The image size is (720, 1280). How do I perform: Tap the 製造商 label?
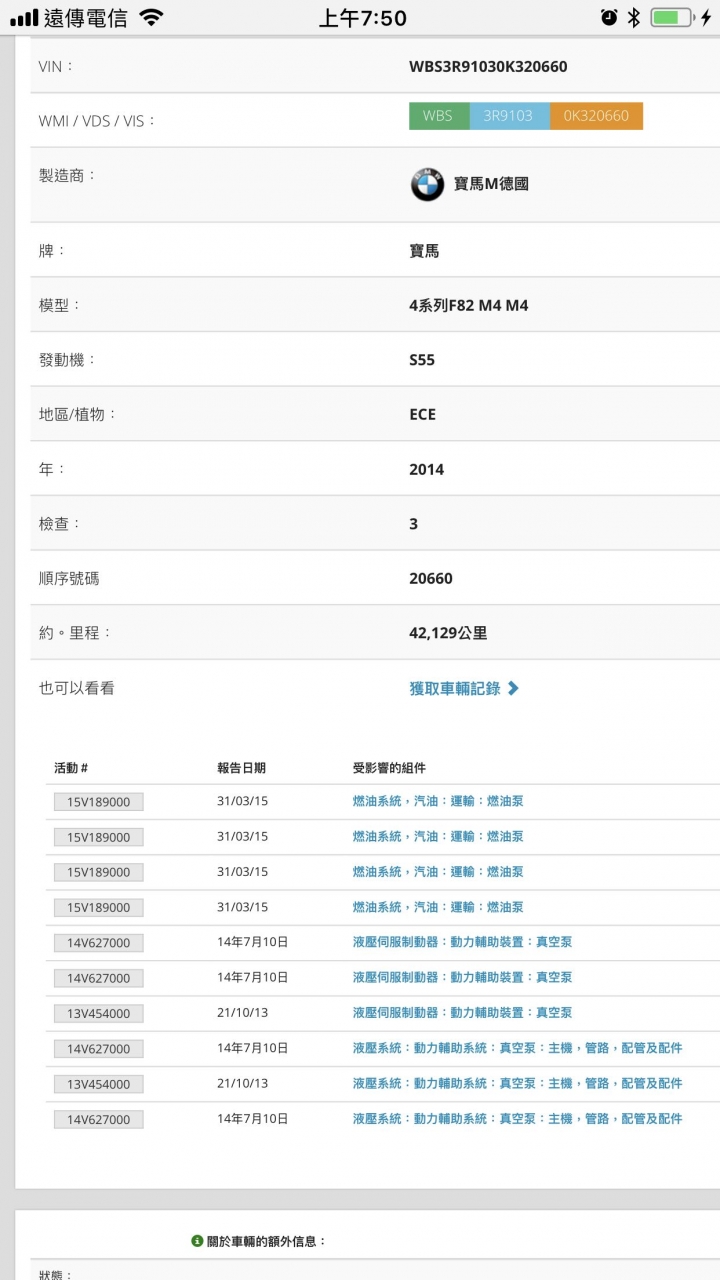(67, 175)
